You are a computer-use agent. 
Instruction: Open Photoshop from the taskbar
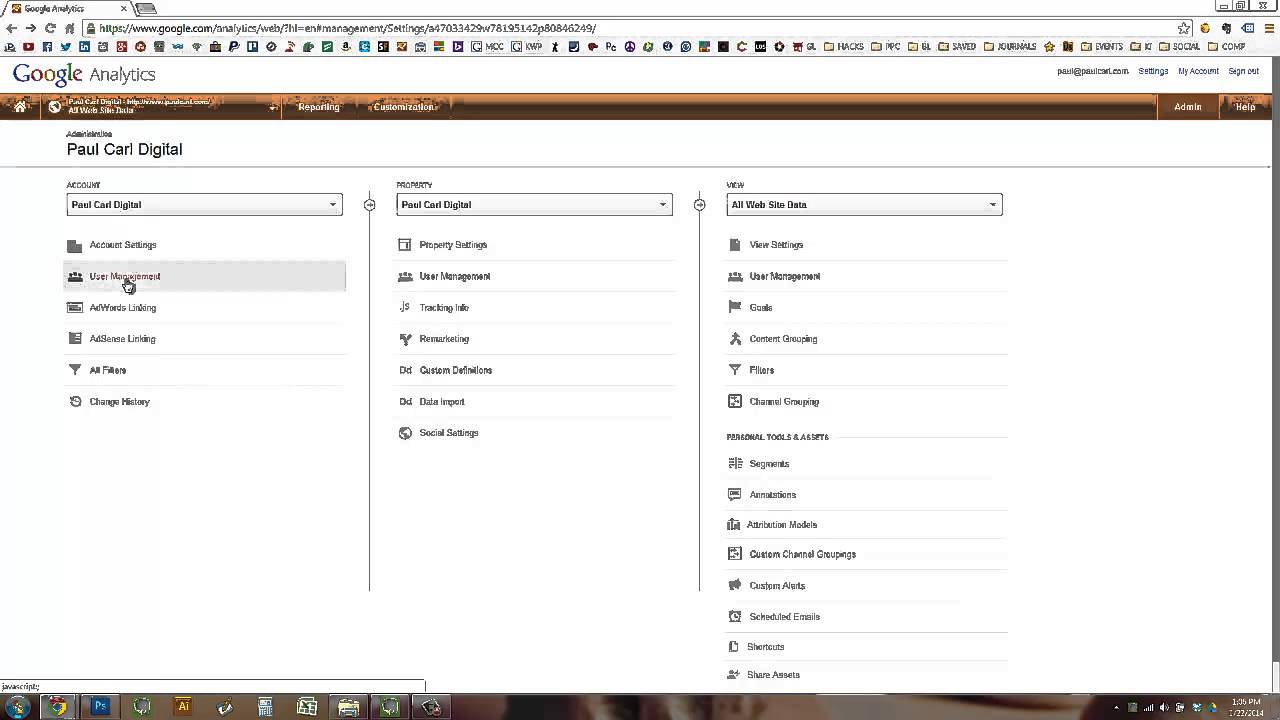pos(100,706)
